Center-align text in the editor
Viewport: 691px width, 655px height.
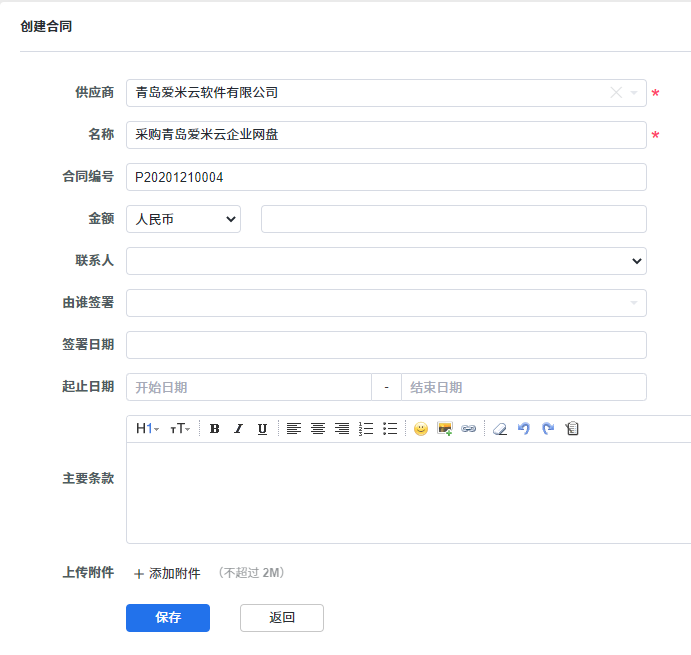coord(318,428)
